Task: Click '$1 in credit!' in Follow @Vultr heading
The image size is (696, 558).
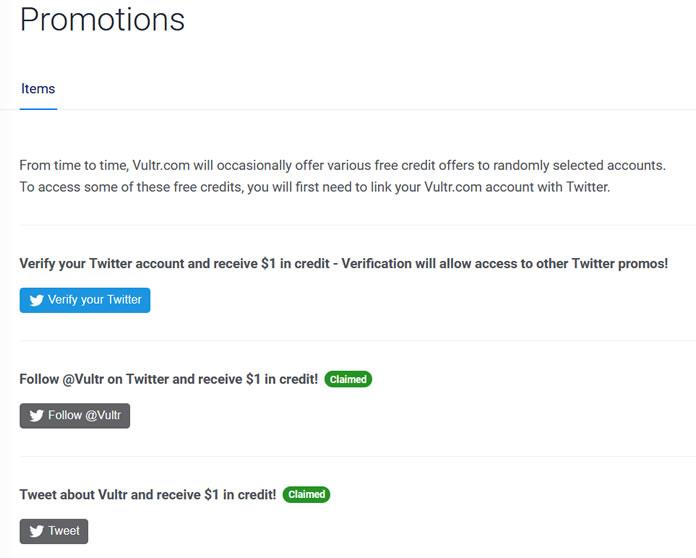Action: tap(282, 379)
